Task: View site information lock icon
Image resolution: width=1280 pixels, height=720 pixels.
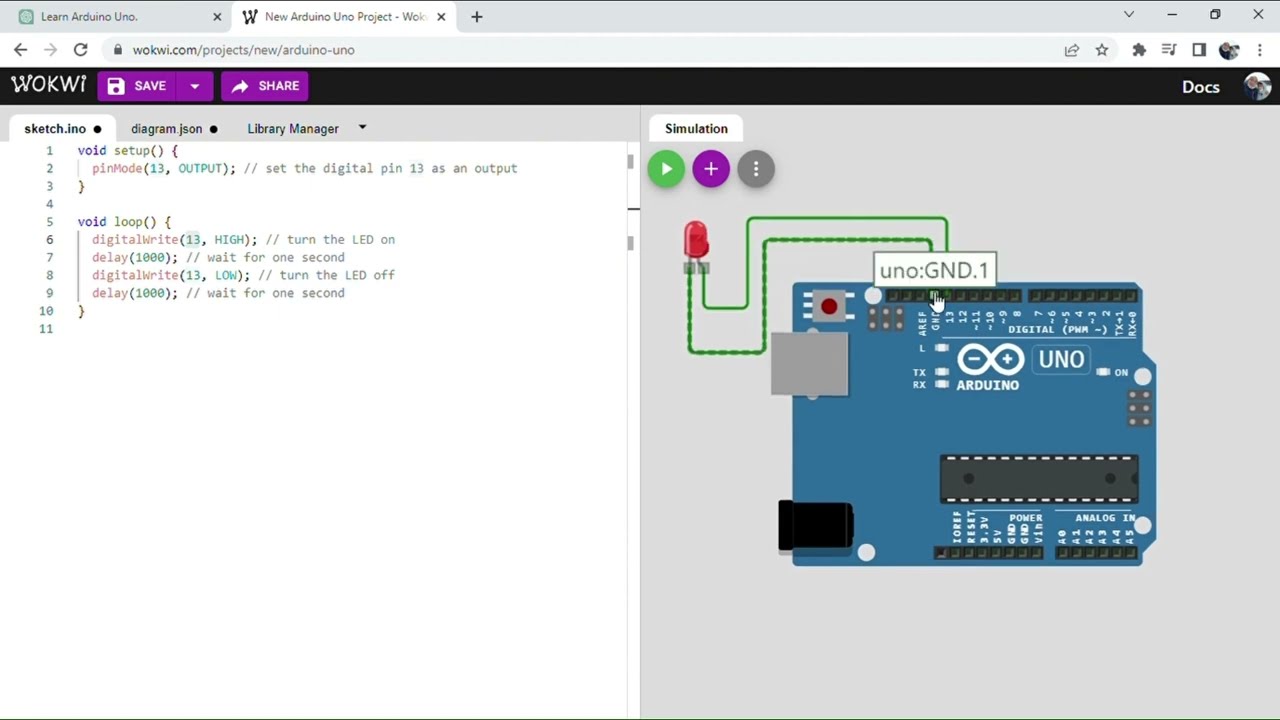Action: (x=118, y=50)
